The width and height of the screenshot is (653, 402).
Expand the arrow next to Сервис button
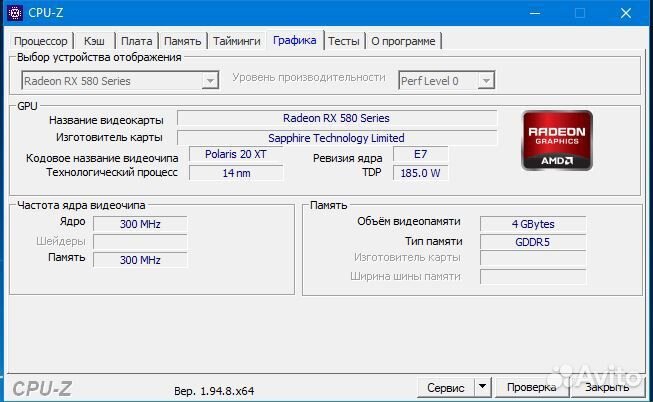click(482, 387)
